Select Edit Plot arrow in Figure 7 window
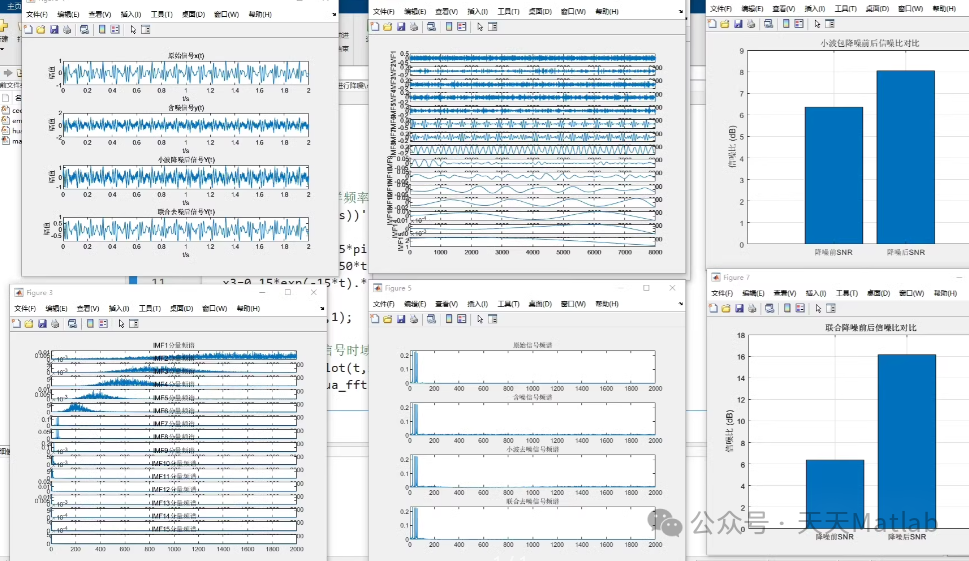Image resolution: width=969 pixels, height=561 pixels. click(818, 308)
